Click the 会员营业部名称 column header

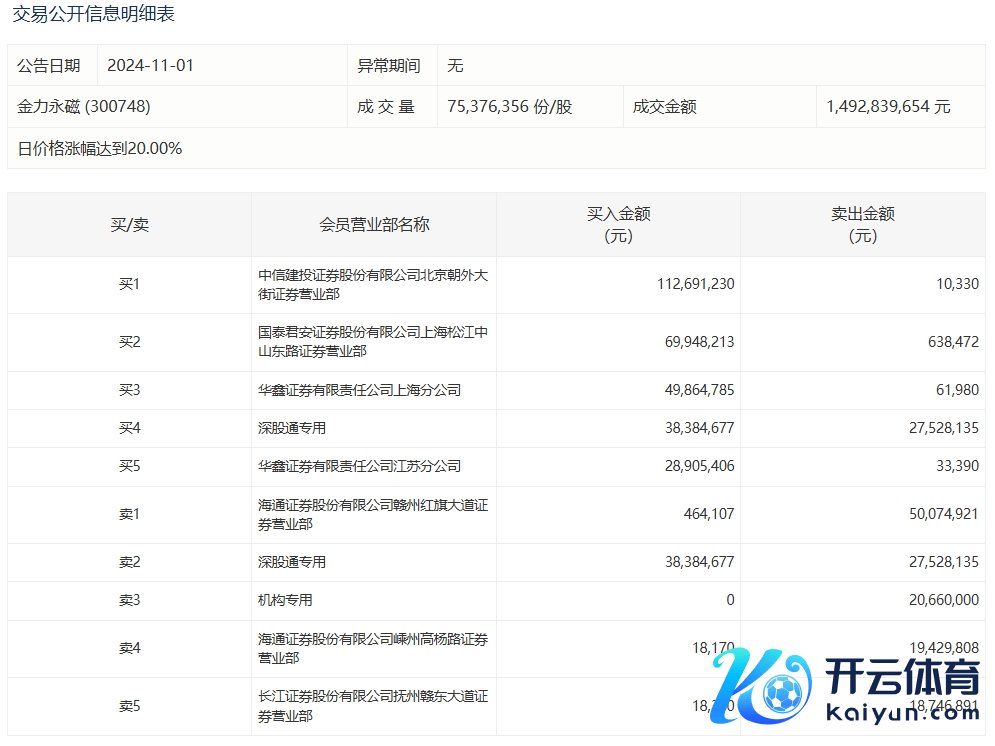tap(374, 225)
